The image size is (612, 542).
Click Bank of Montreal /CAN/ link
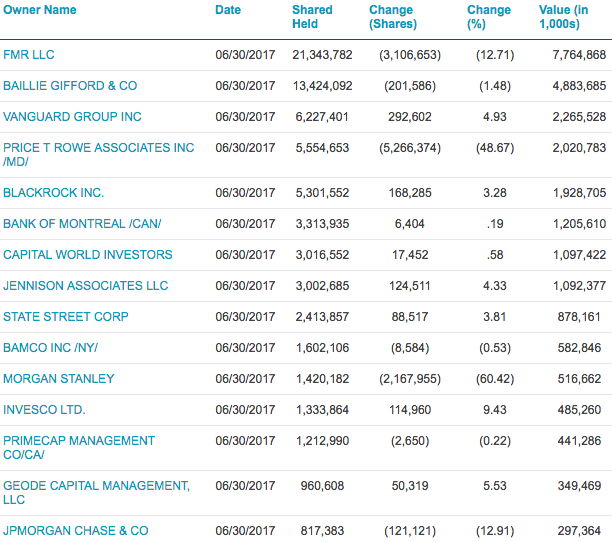pyautogui.click(x=82, y=224)
